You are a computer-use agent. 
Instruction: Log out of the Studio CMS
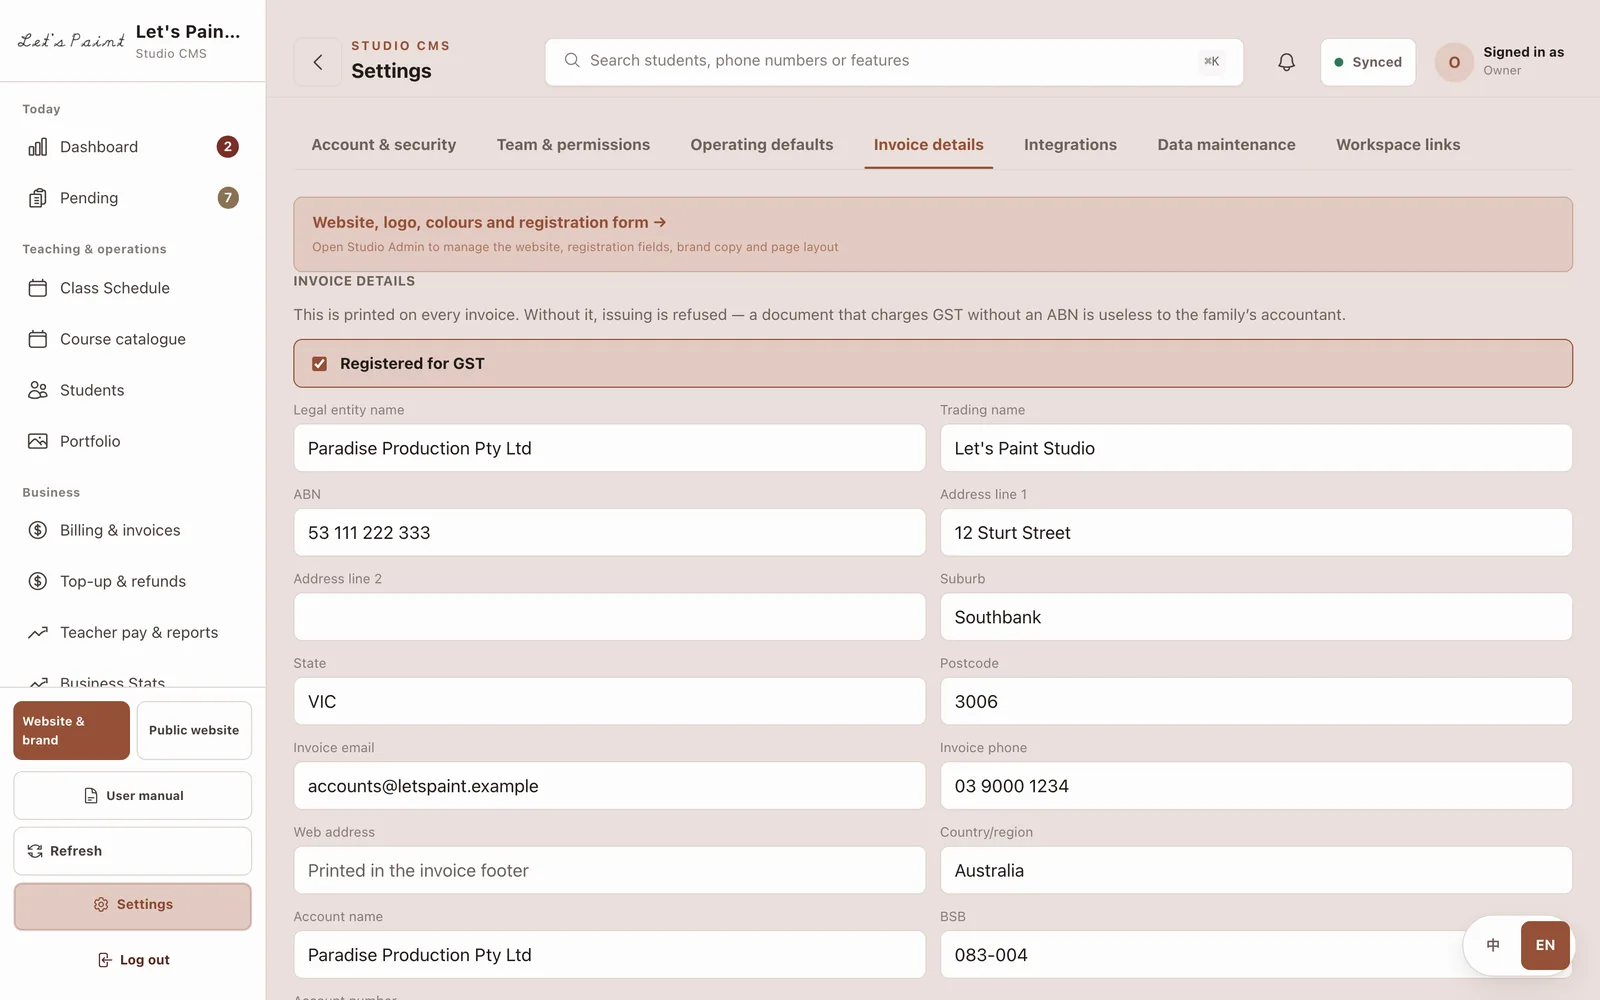pyautogui.click(x=133, y=960)
